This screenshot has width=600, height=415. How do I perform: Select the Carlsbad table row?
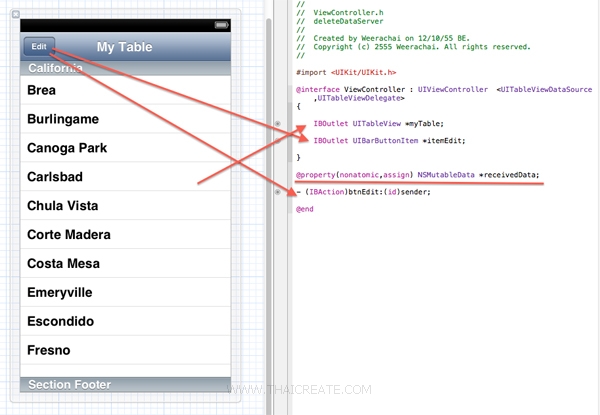(x=126, y=177)
